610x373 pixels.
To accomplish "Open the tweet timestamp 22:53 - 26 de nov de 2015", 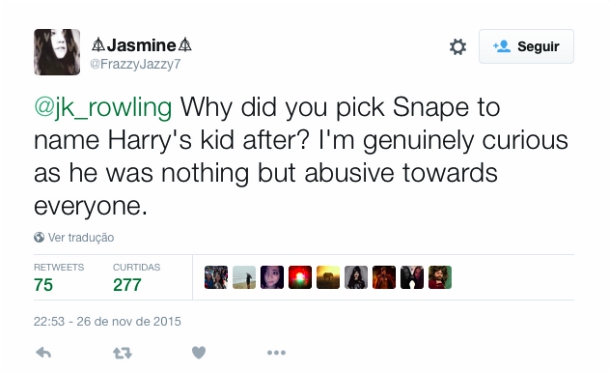I will click(107, 321).
